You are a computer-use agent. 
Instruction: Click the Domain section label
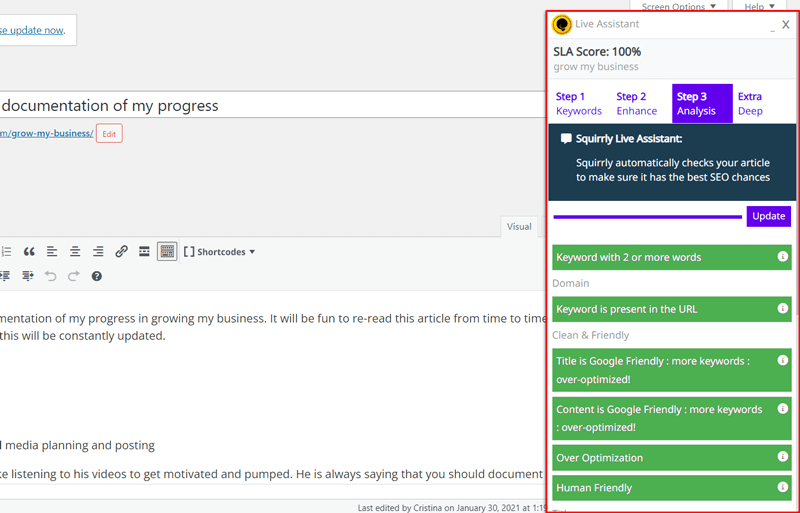tap(570, 283)
